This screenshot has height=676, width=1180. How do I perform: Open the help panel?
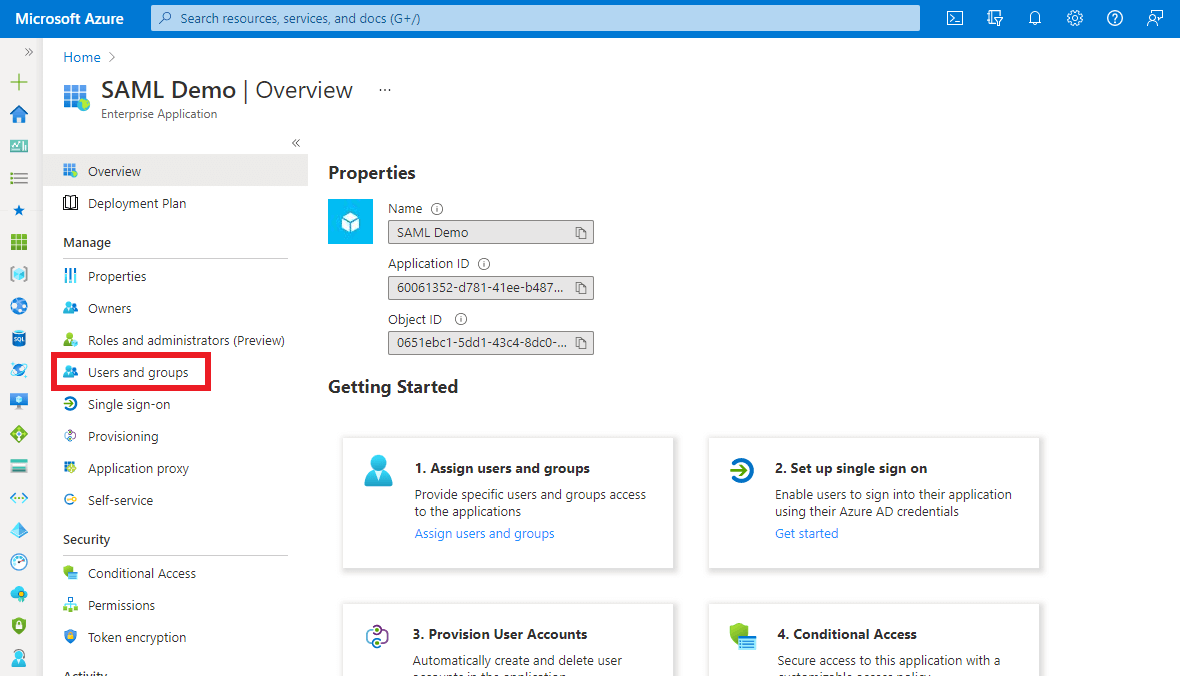click(x=1115, y=17)
